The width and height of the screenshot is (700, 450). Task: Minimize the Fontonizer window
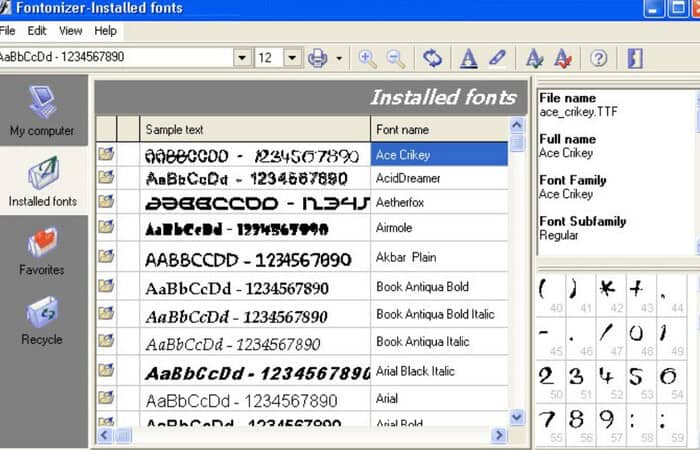(x=654, y=8)
